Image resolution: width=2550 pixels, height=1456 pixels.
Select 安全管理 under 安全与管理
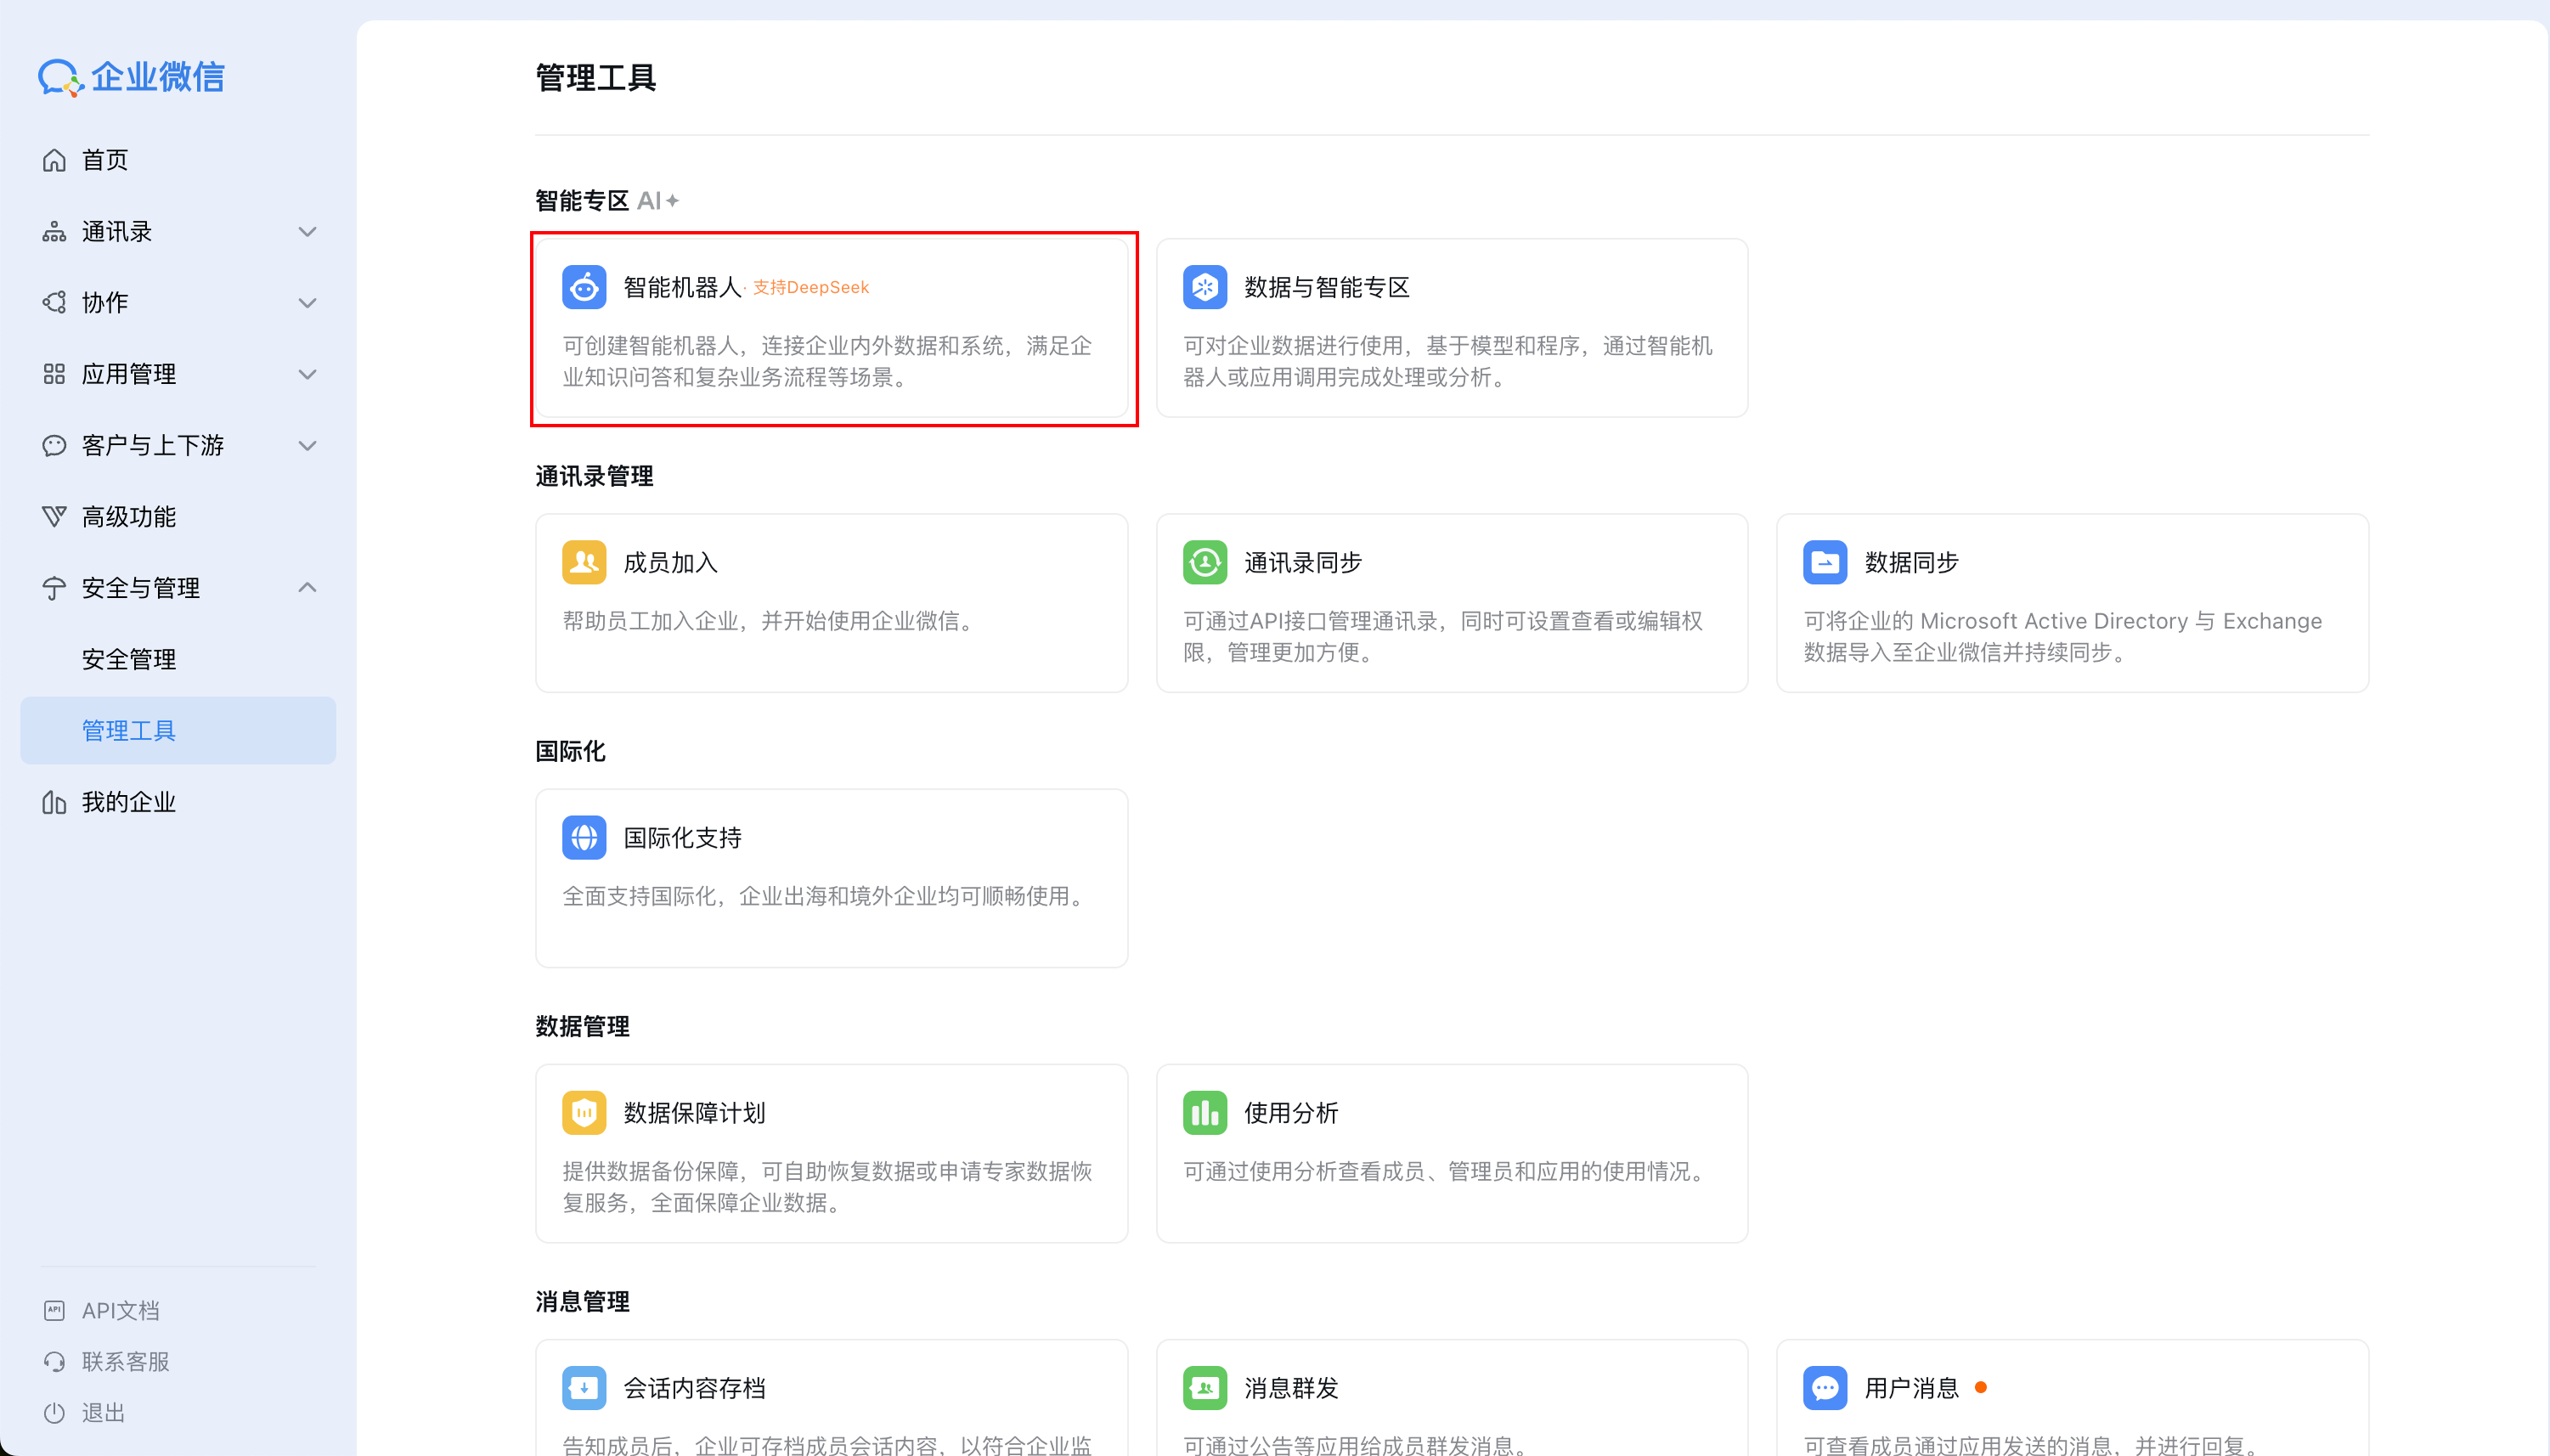[130, 658]
